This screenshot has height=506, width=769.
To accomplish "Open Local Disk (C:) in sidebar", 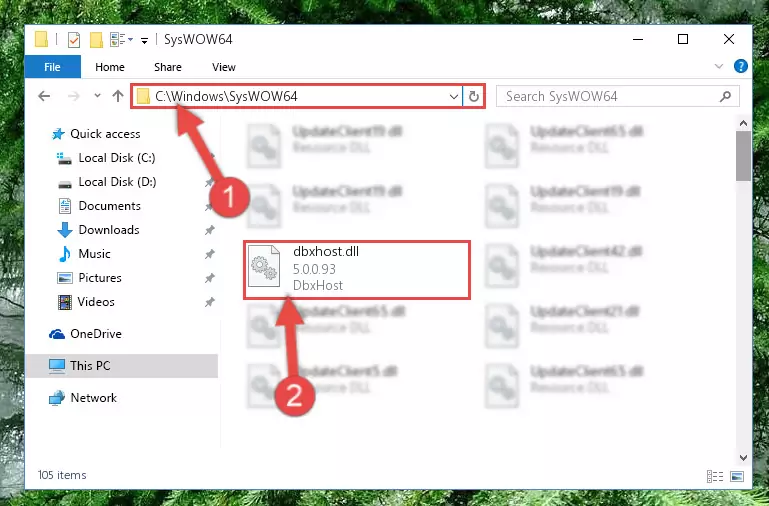I will (x=117, y=158).
